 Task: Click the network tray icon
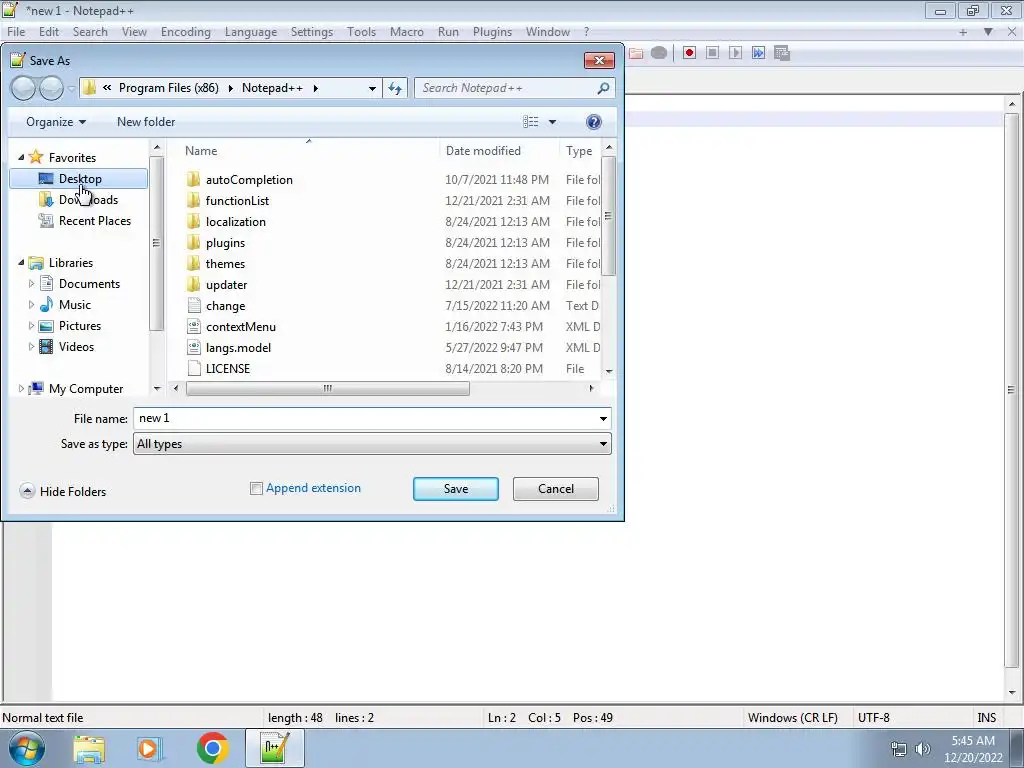pyautogui.click(x=899, y=749)
